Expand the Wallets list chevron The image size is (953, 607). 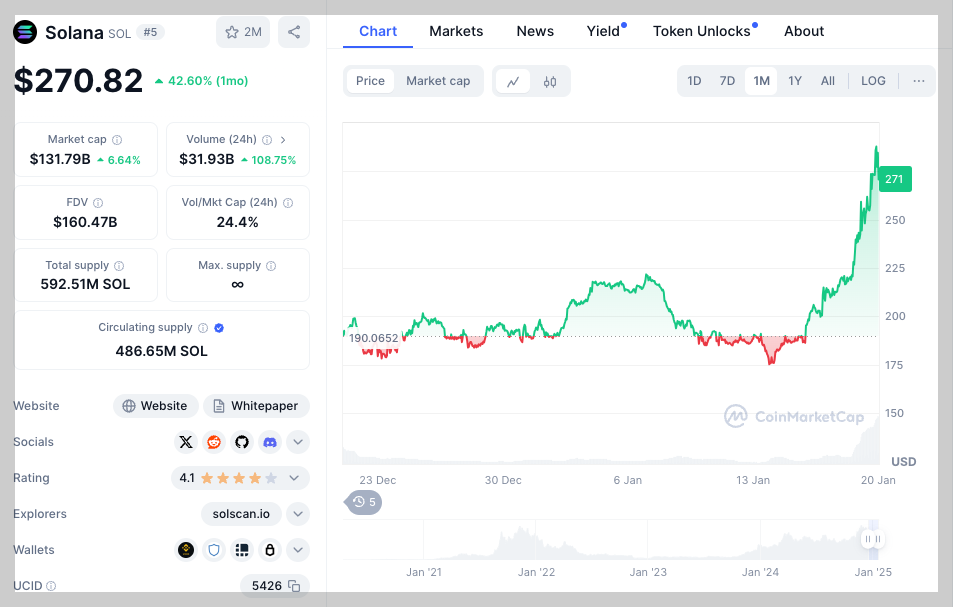click(x=298, y=550)
